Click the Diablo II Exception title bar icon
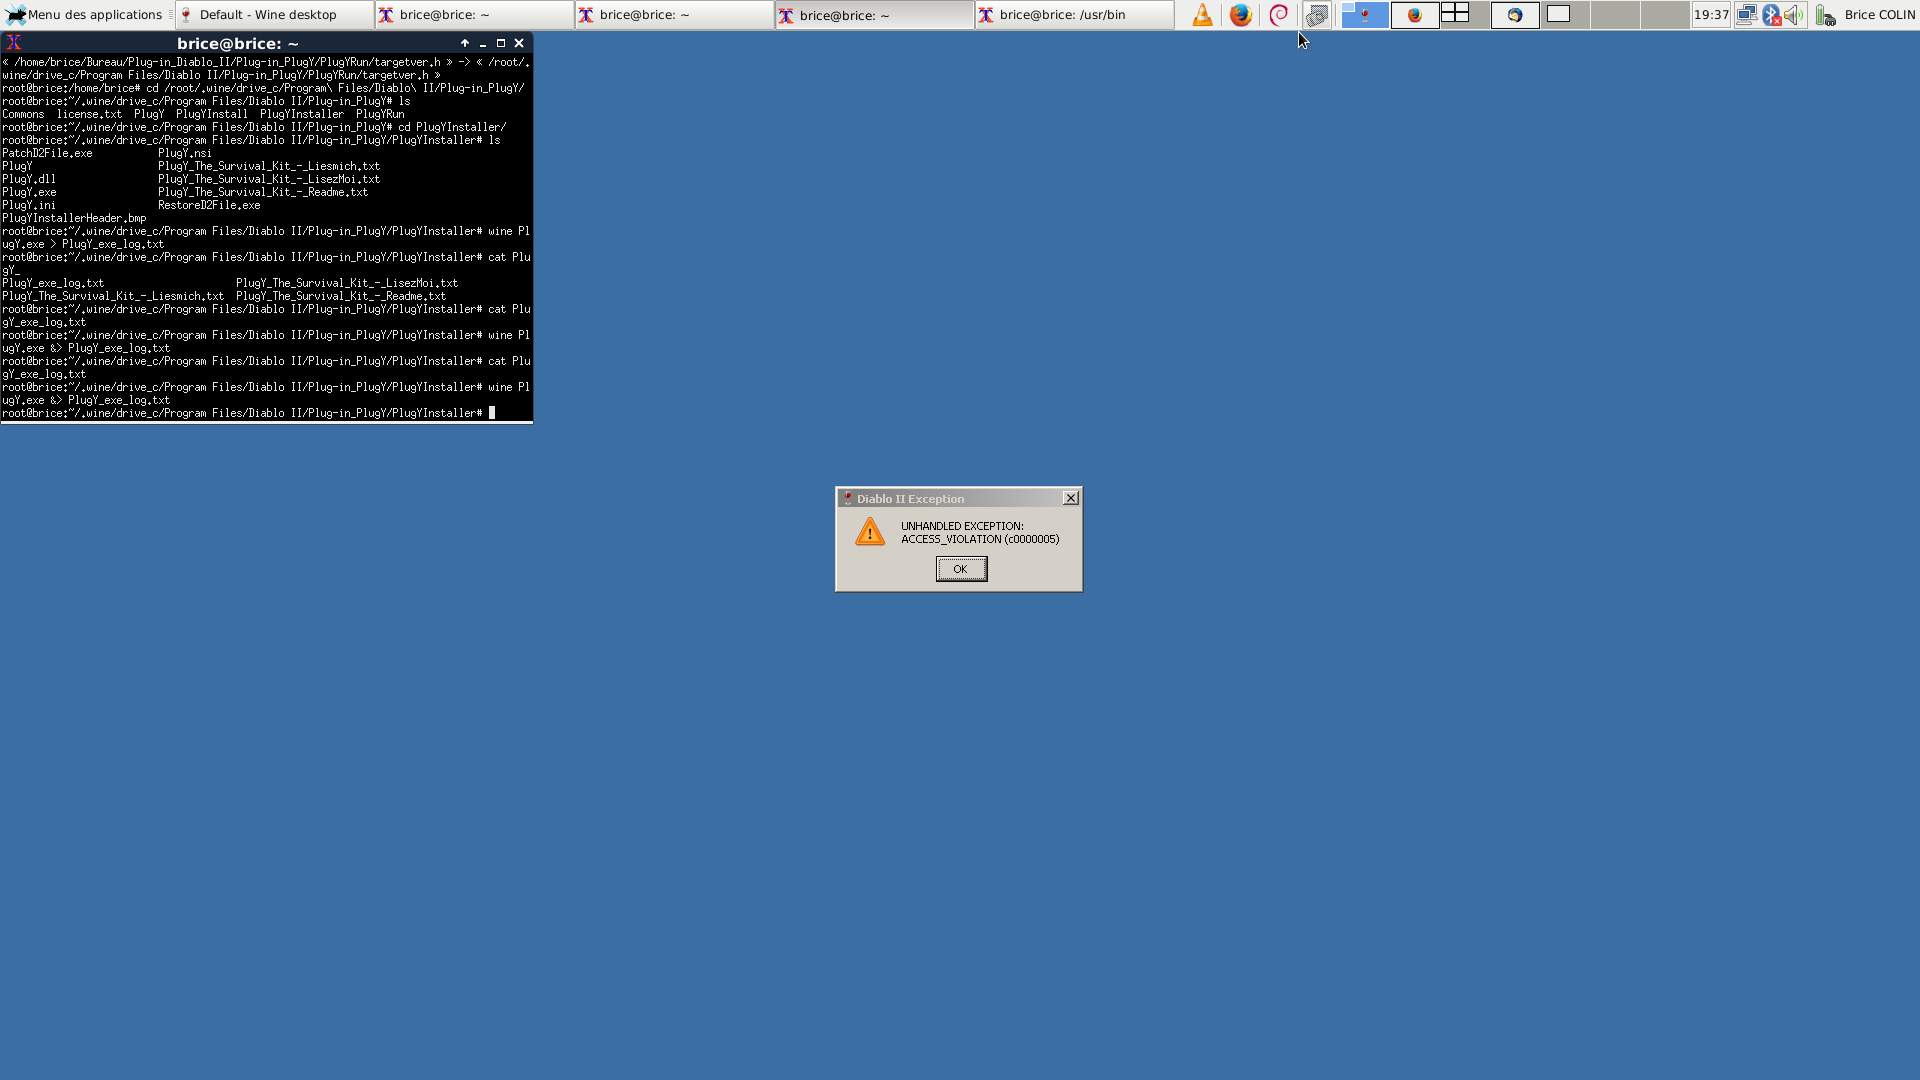 [847, 498]
